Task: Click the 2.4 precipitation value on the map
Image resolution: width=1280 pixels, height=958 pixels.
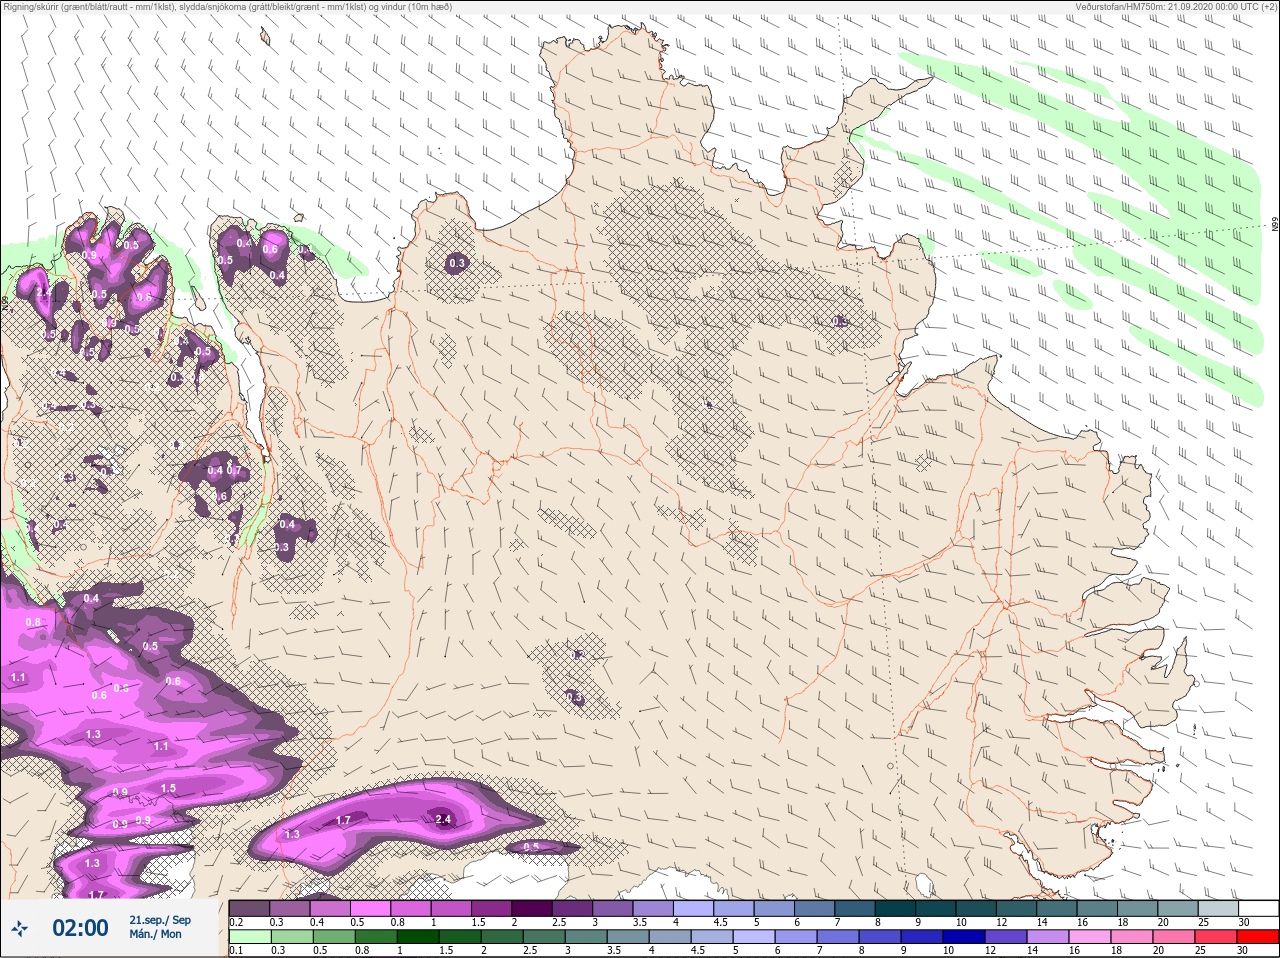Action: point(444,819)
